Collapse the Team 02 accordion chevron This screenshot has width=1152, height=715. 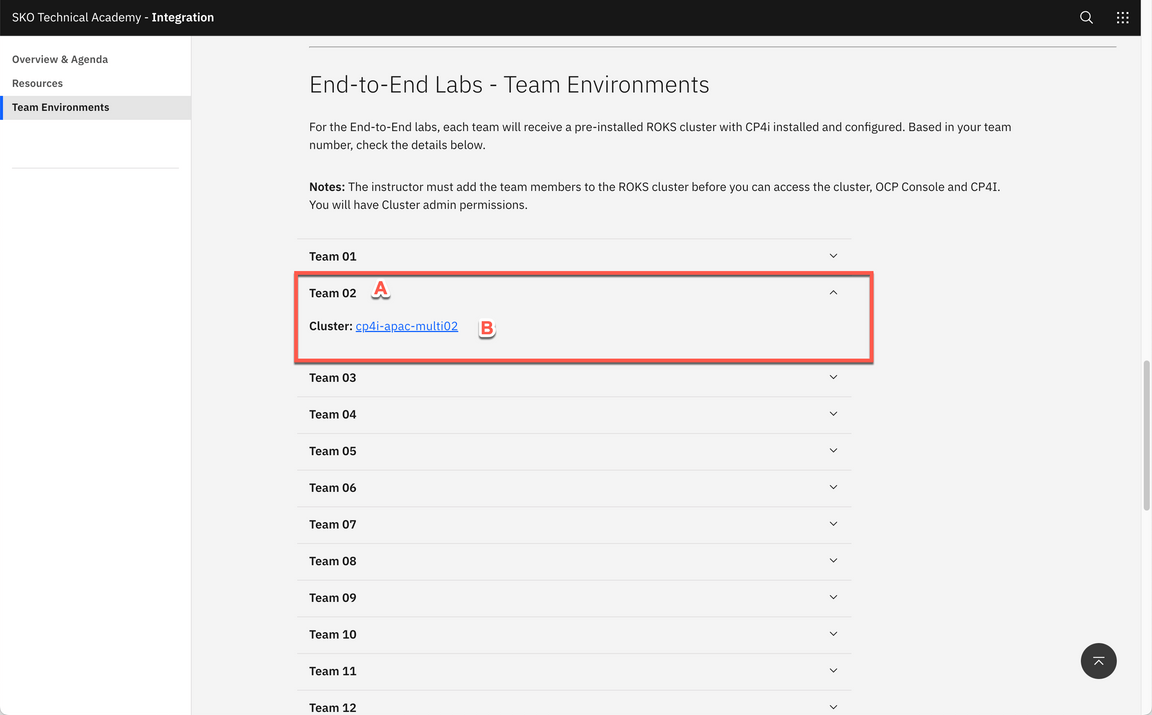pos(833,293)
